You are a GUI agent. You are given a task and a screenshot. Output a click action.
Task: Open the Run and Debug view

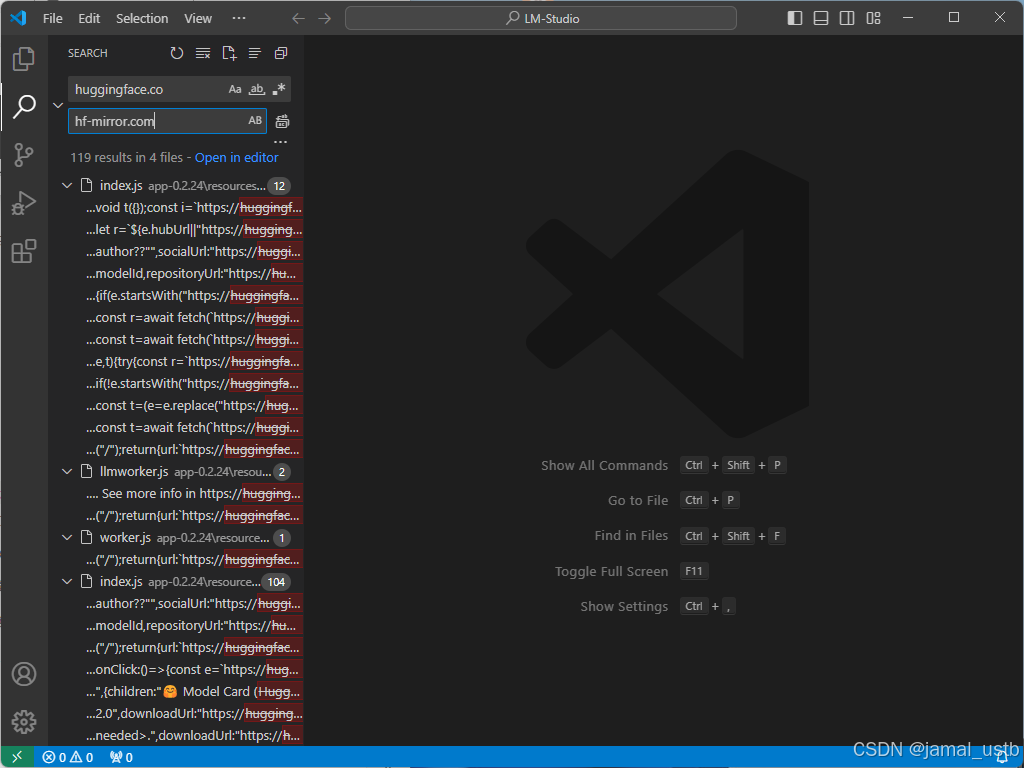point(23,203)
